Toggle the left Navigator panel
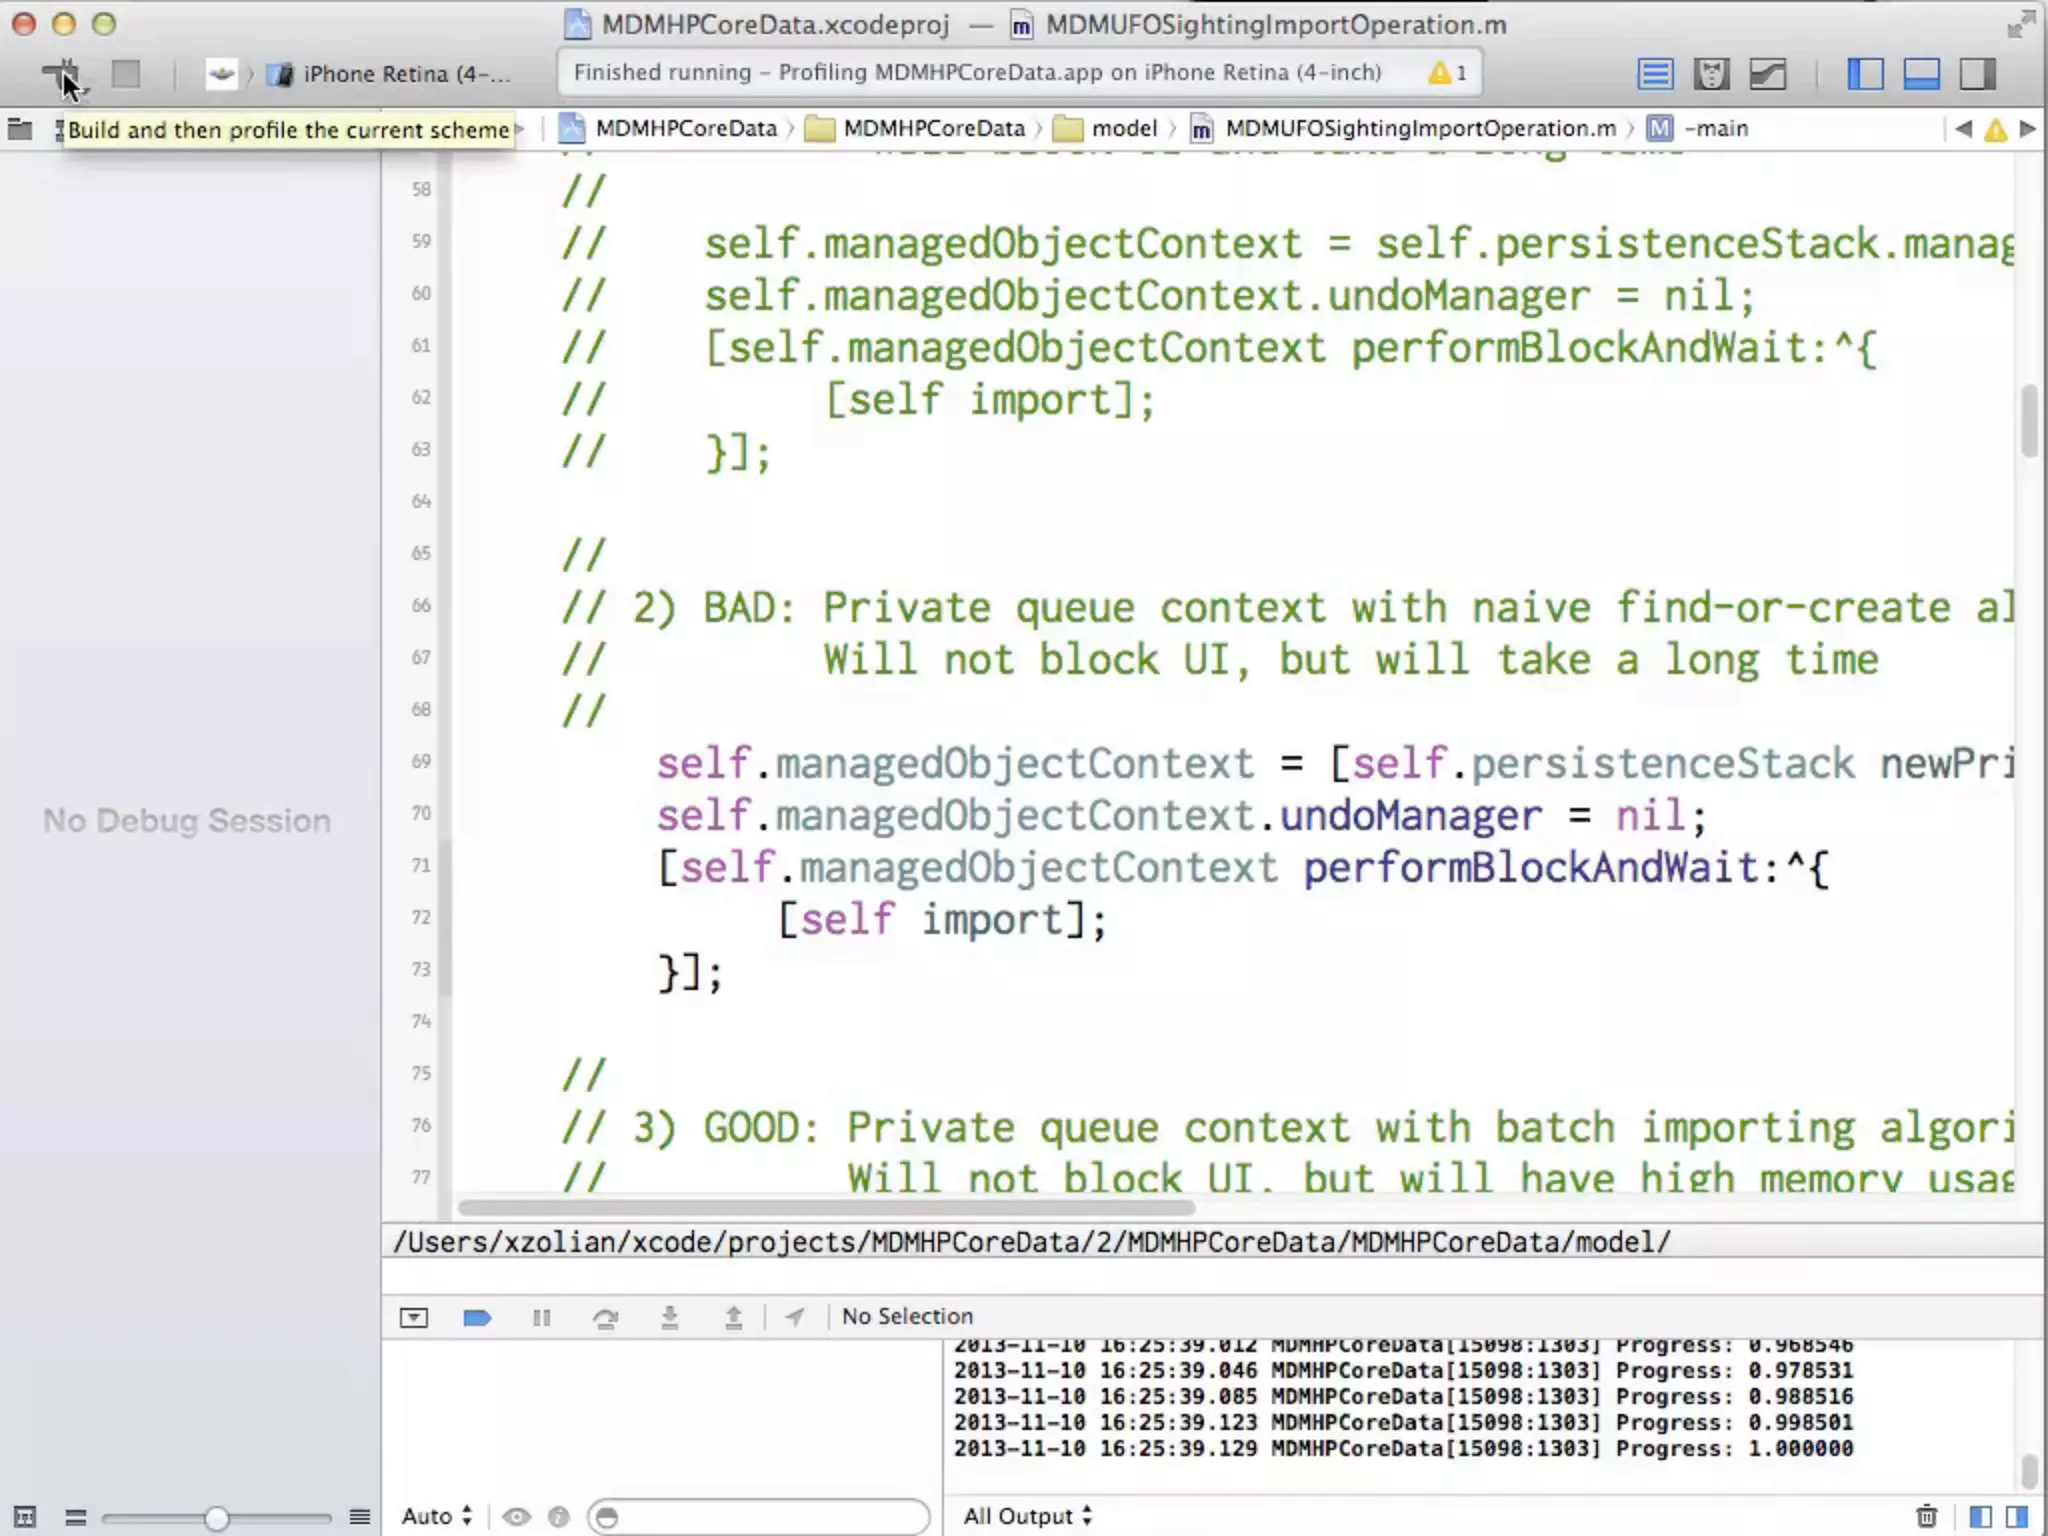Viewport: 2048px width, 1536px height. (1865, 74)
